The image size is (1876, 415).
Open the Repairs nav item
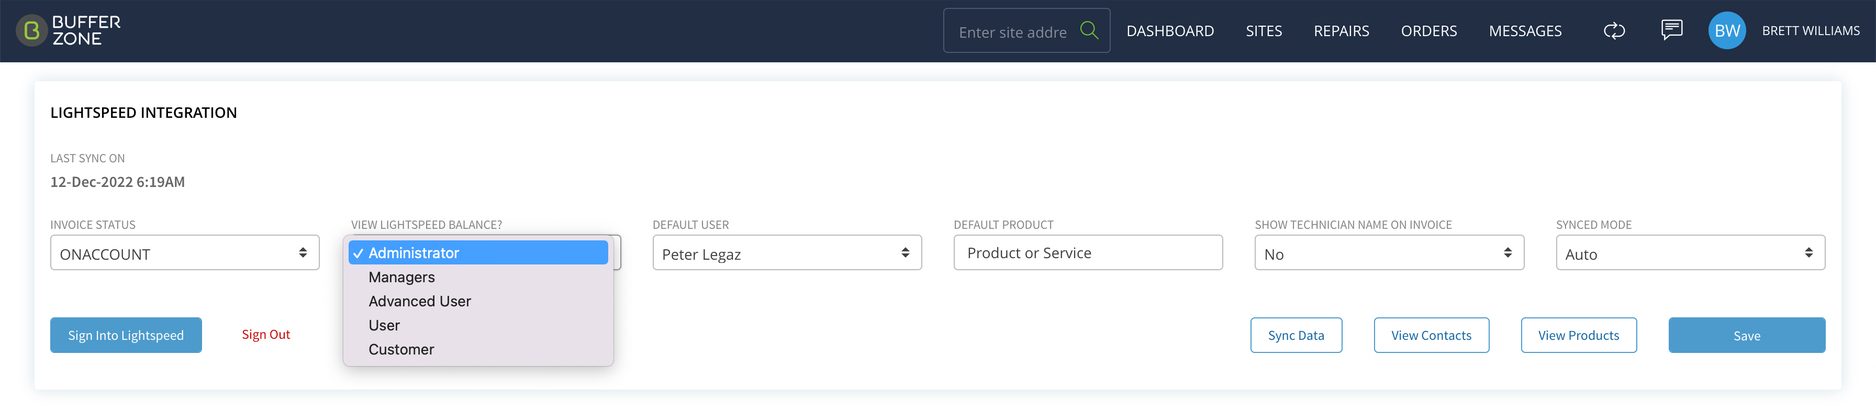[1341, 31]
